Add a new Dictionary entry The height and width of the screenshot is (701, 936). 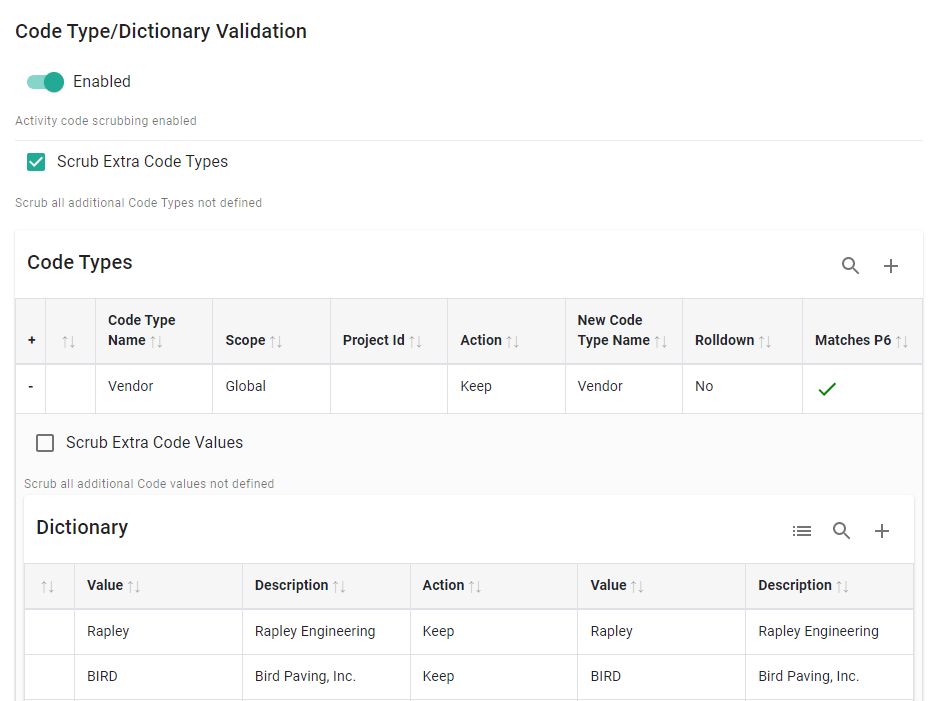tap(882, 531)
